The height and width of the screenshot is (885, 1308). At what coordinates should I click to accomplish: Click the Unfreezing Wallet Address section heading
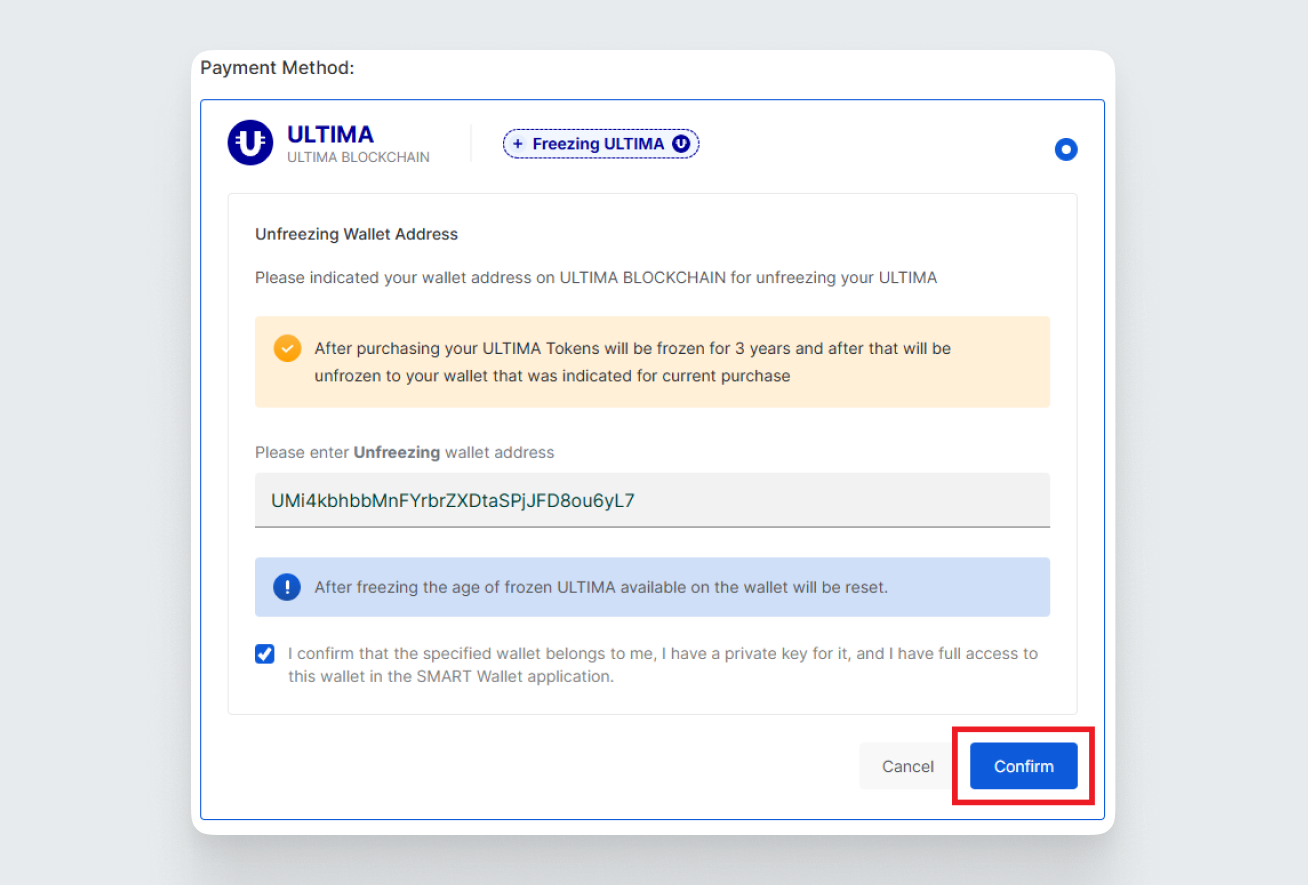coord(356,234)
